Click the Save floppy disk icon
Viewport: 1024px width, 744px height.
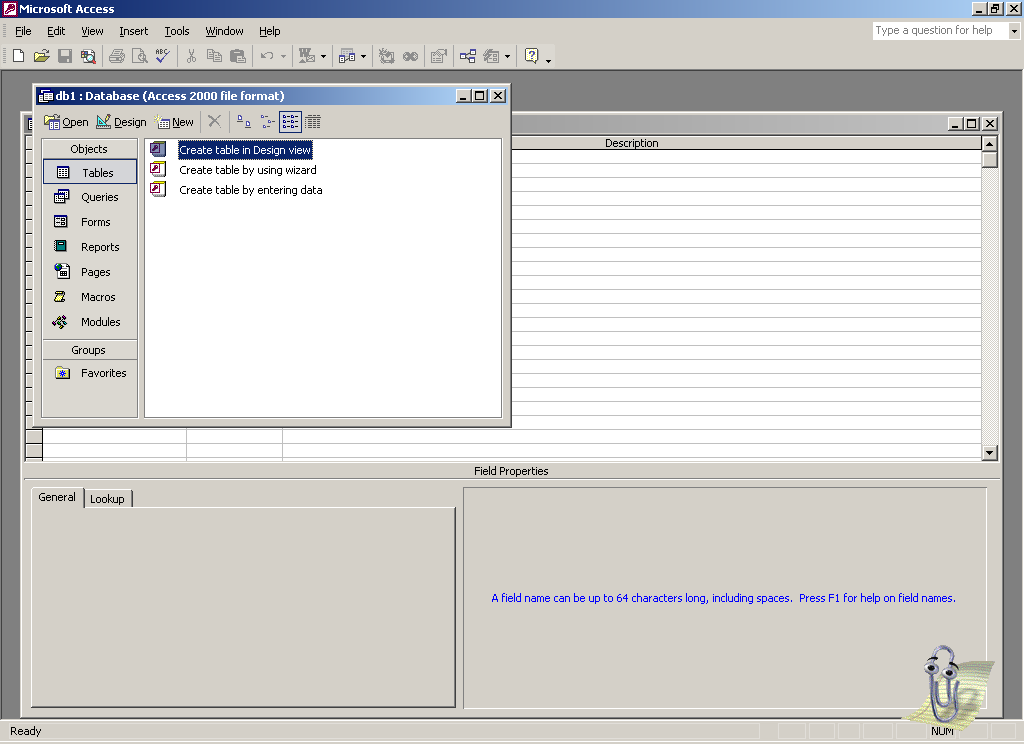[65, 56]
